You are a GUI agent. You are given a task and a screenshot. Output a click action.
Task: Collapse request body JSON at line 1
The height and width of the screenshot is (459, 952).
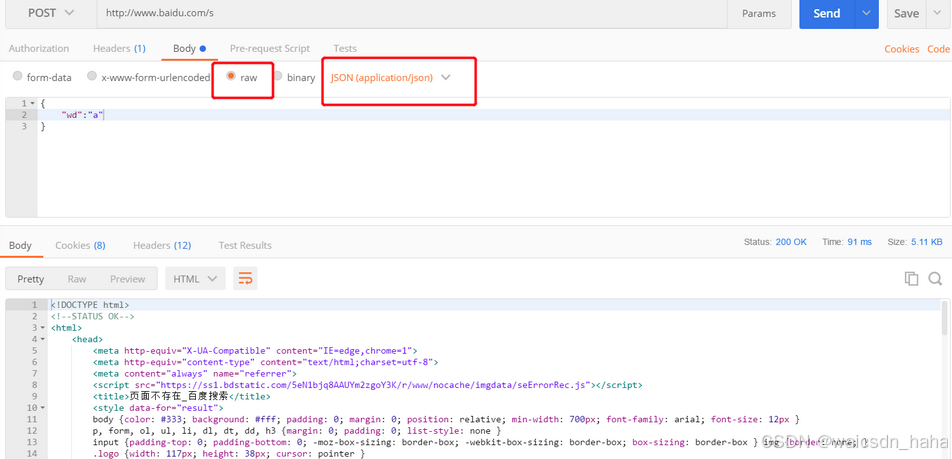pyautogui.click(x=32, y=104)
